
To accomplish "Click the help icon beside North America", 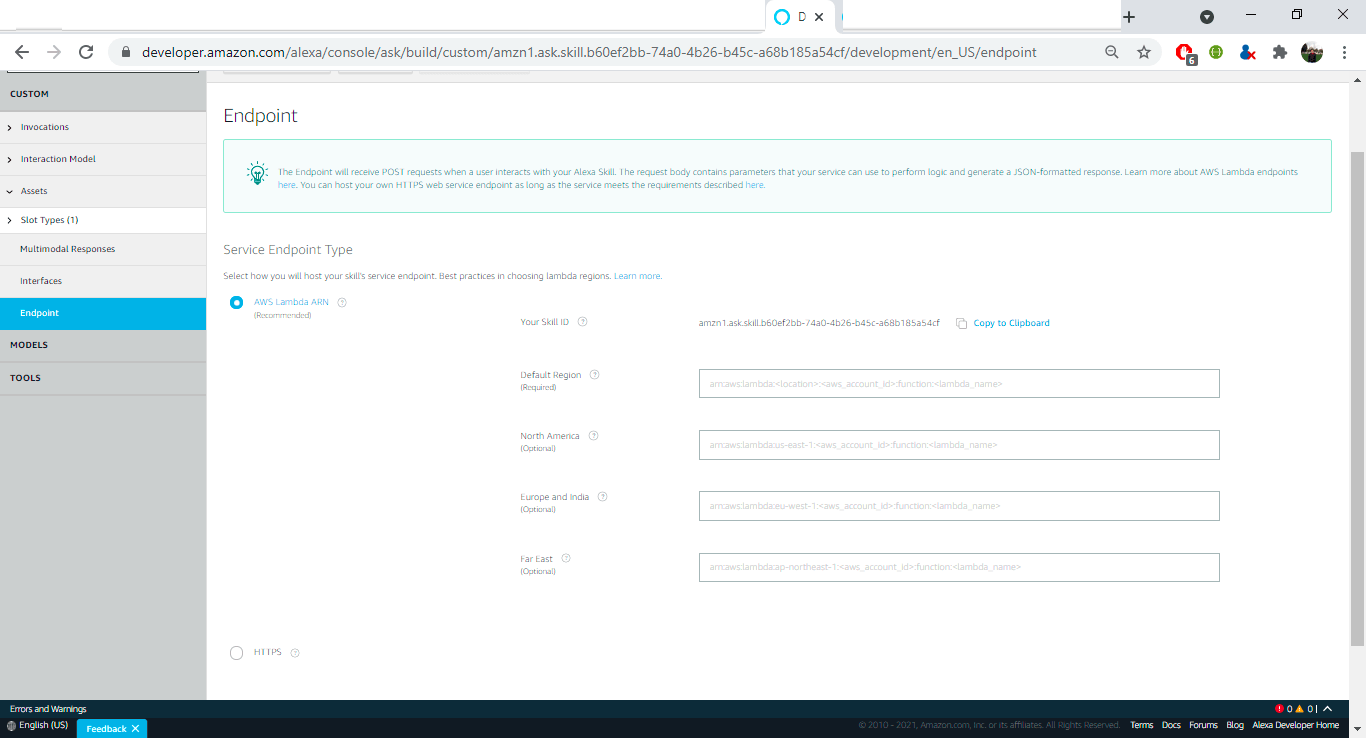I will pos(593,436).
